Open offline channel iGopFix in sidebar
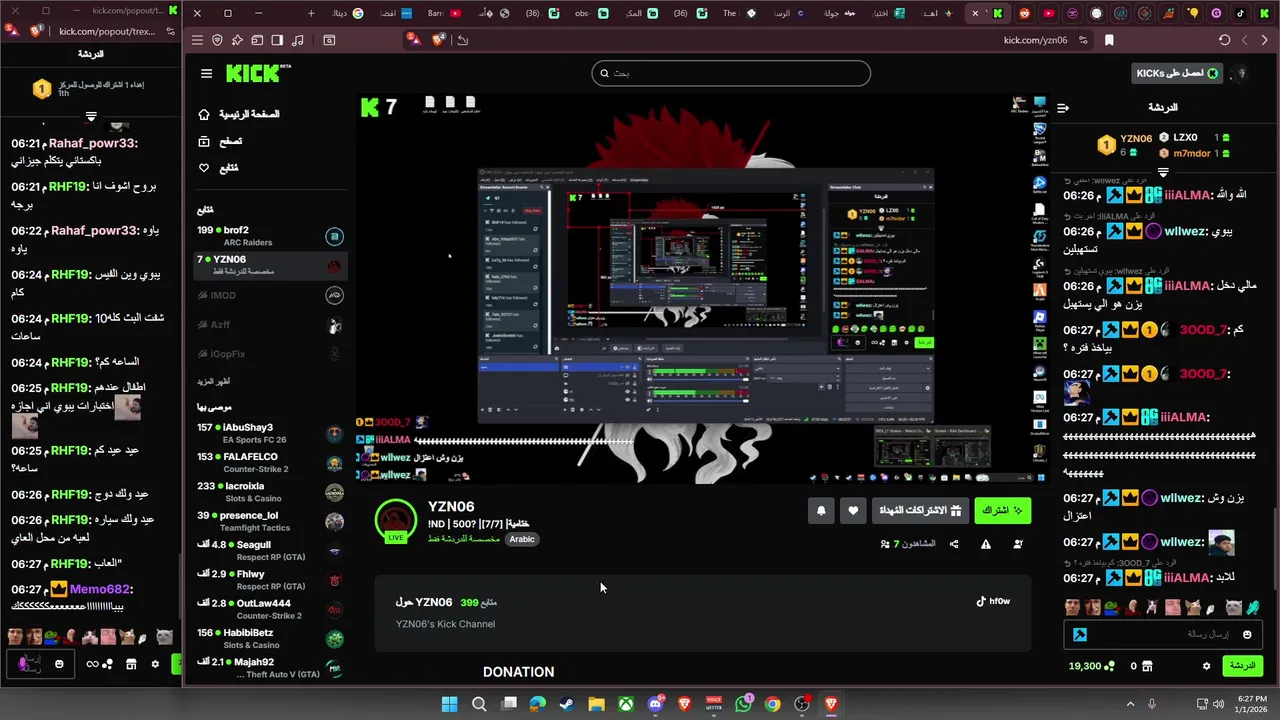This screenshot has height=720, width=1280. point(270,354)
